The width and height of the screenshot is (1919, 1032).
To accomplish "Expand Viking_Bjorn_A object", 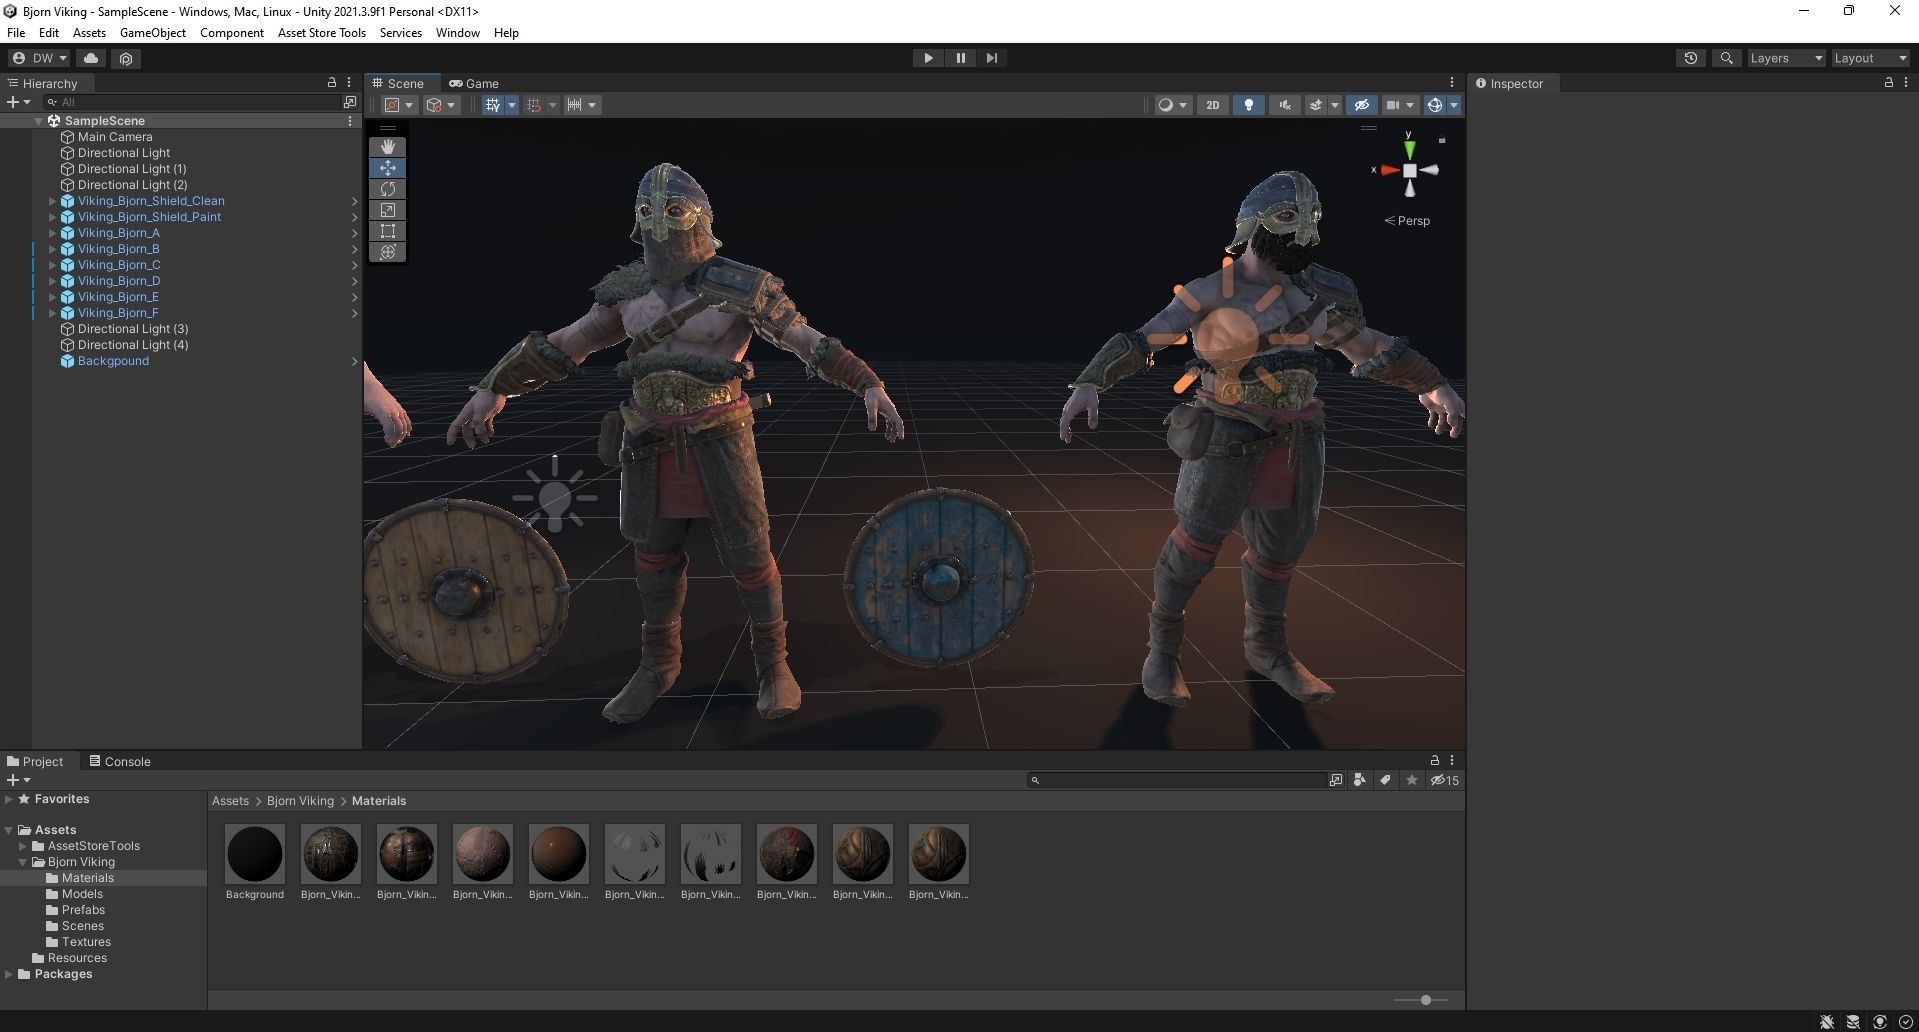I will (x=53, y=233).
